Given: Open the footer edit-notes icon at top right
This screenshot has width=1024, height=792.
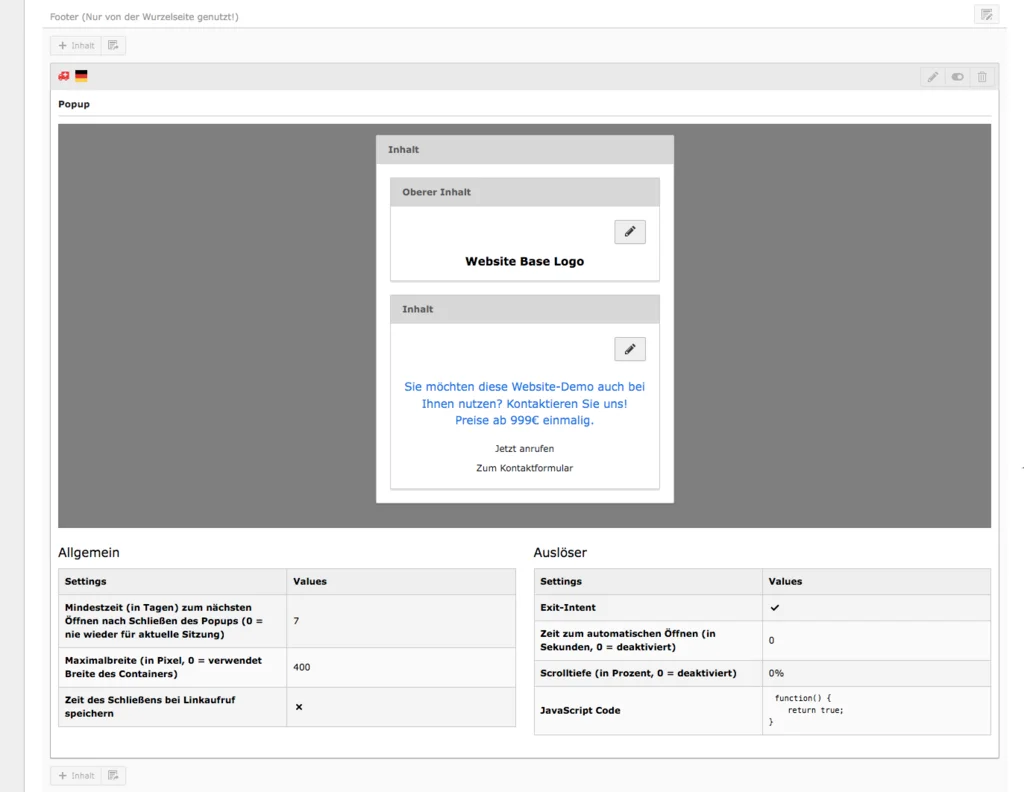Looking at the screenshot, I should pos(986,14).
